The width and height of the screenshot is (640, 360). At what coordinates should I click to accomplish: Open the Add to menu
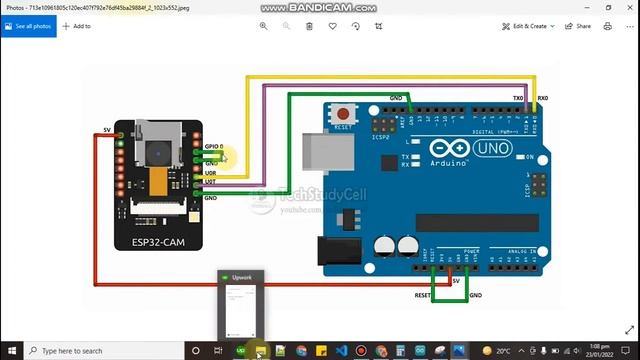pyautogui.click(x=77, y=26)
